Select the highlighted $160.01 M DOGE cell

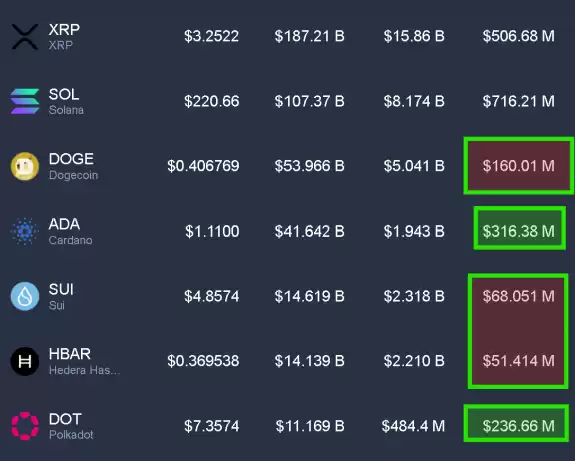click(x=519, y=166)
